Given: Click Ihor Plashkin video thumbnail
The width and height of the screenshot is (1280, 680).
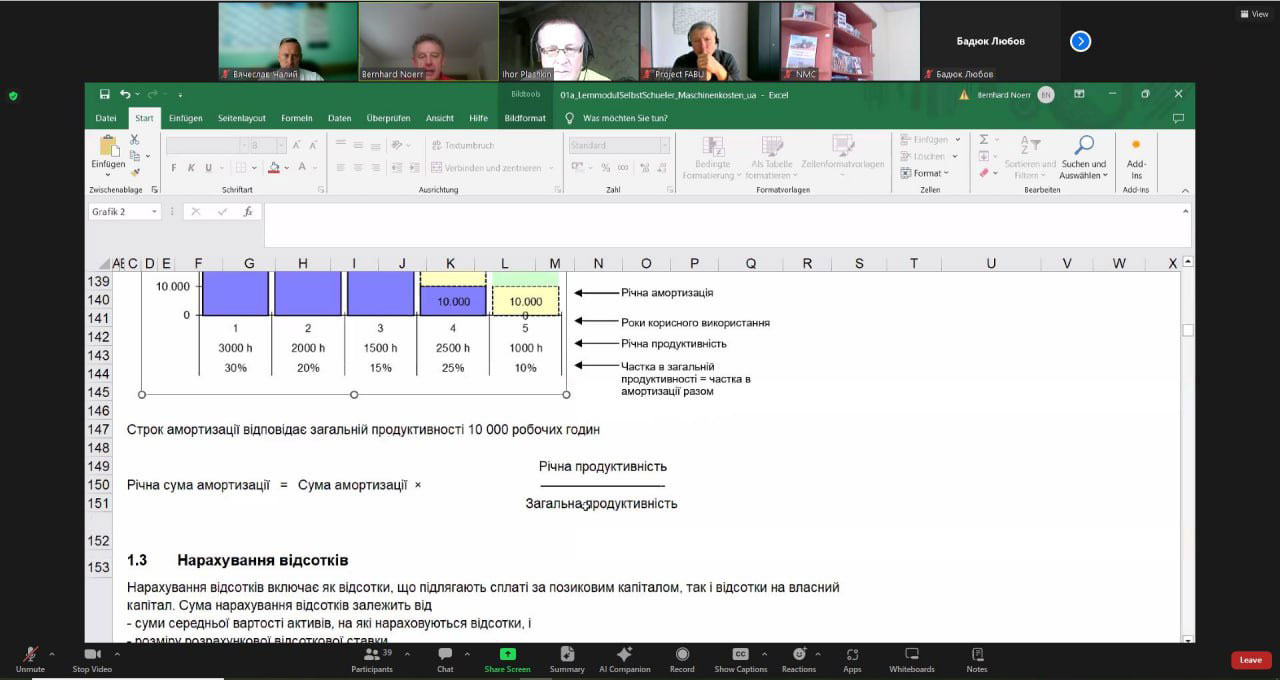Looking at the screenshot, I should [x=568, y=41].
